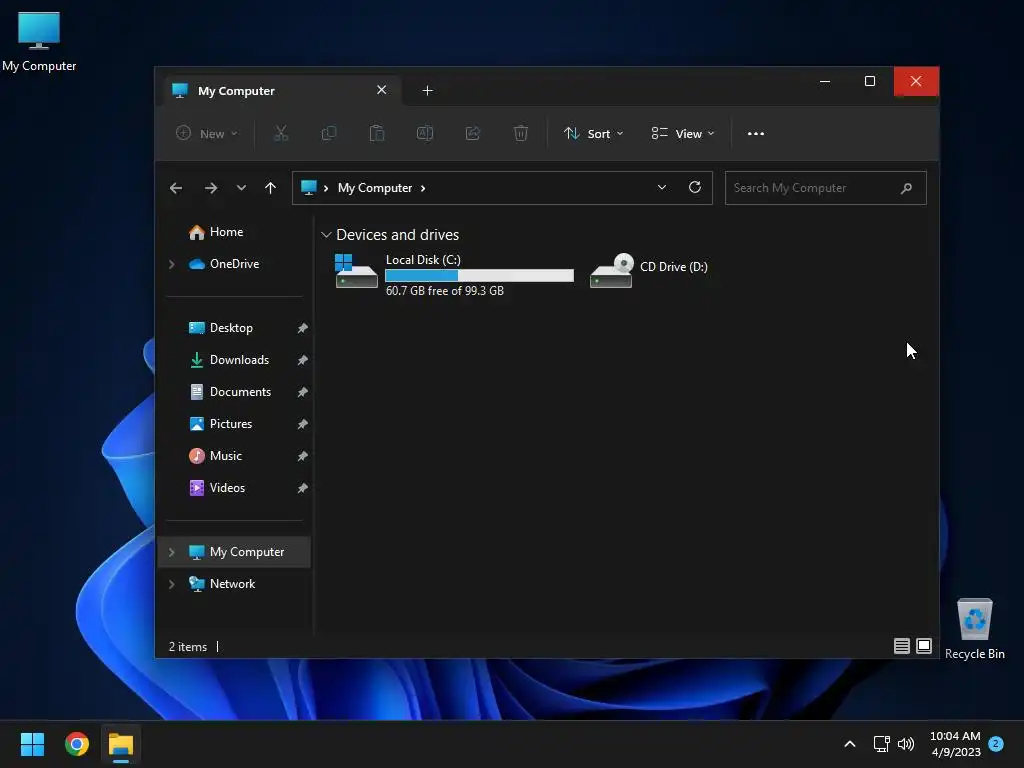This screenshot has height=768, width=1024.
Task: Click the 60.7 GB free of 99.3 GB text
Action: coord(445,291)
